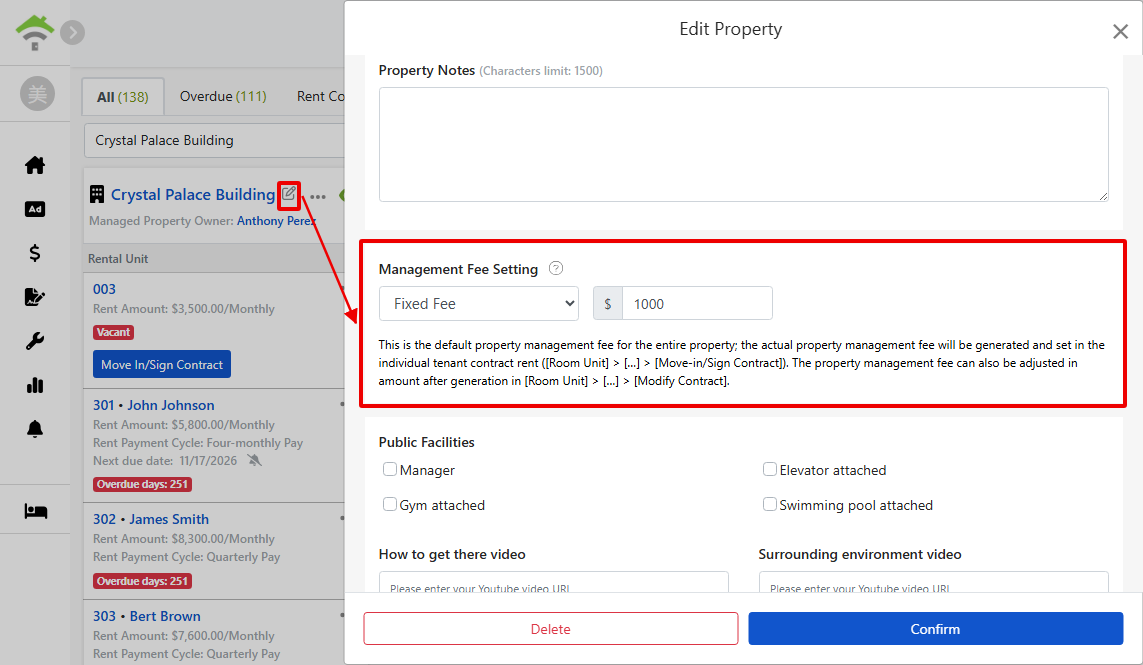Screen dimensions: 1143x665
Task: Open unit 301 John Johnson link
Action: coord(154,405)
